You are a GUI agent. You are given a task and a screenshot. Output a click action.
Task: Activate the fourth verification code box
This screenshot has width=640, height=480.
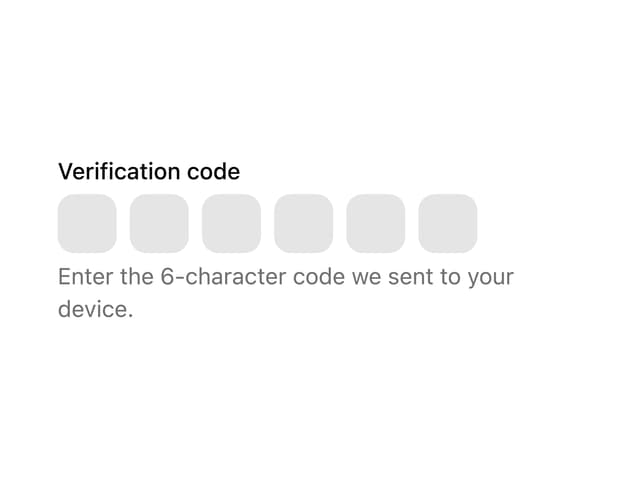(x=304, y=223)
